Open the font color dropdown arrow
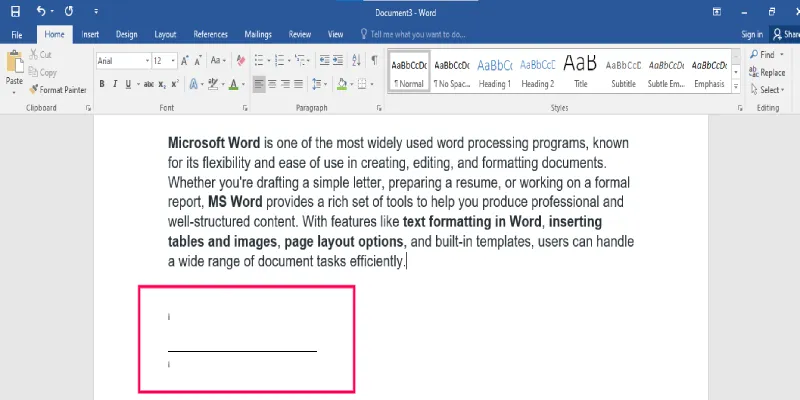 click(x=243, y=84)
